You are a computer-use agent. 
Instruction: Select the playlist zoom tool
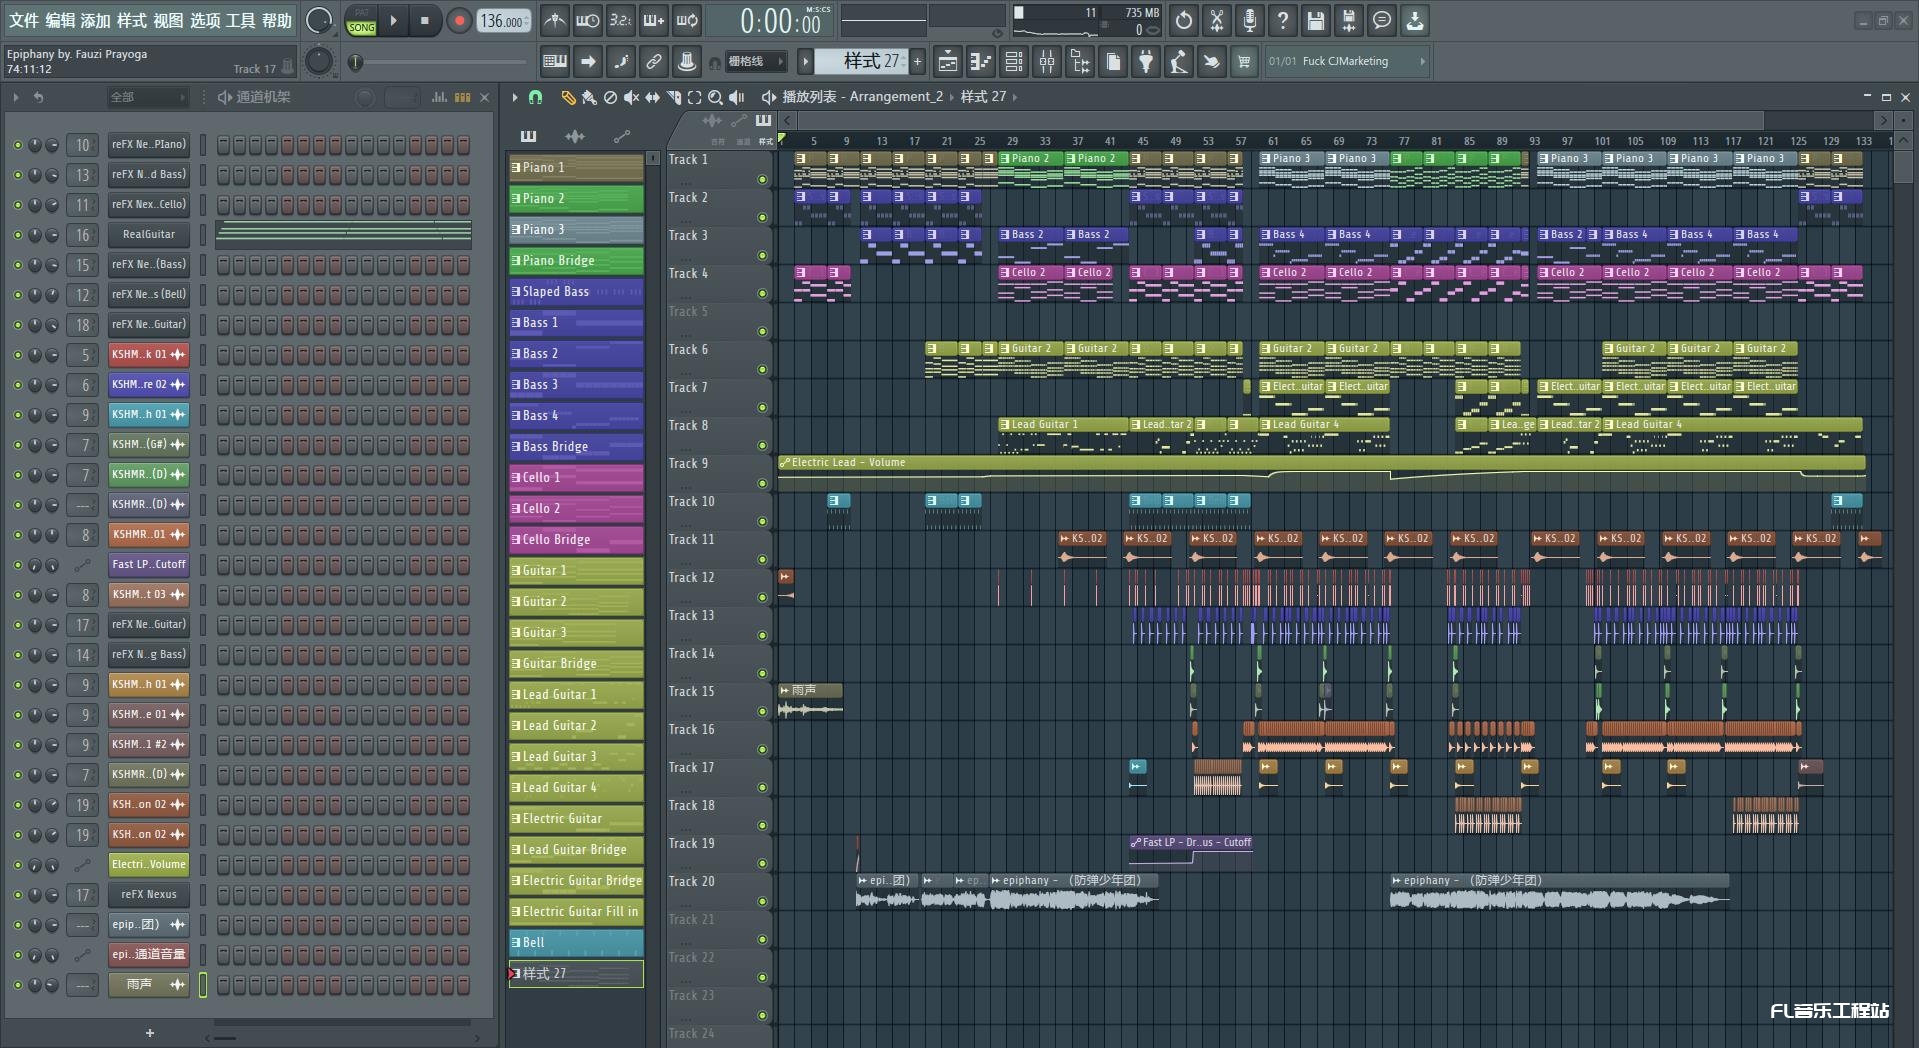click(715, 97)
